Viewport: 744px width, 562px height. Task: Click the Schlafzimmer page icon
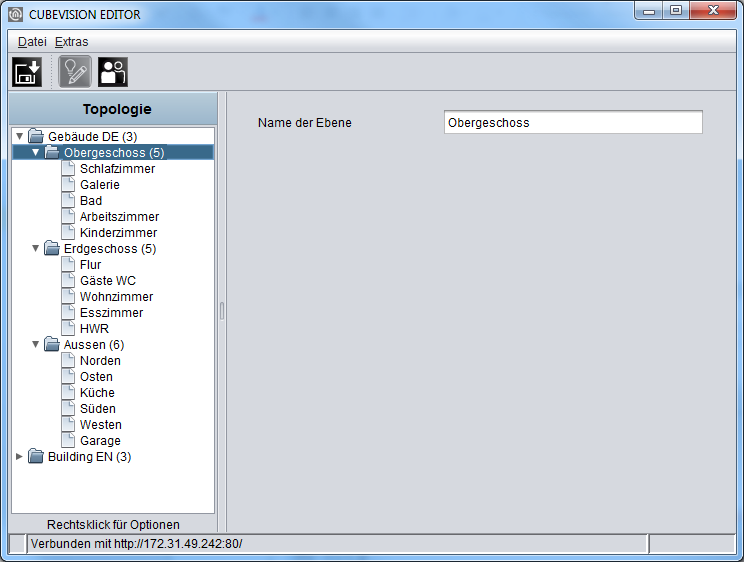pos(68,169)
